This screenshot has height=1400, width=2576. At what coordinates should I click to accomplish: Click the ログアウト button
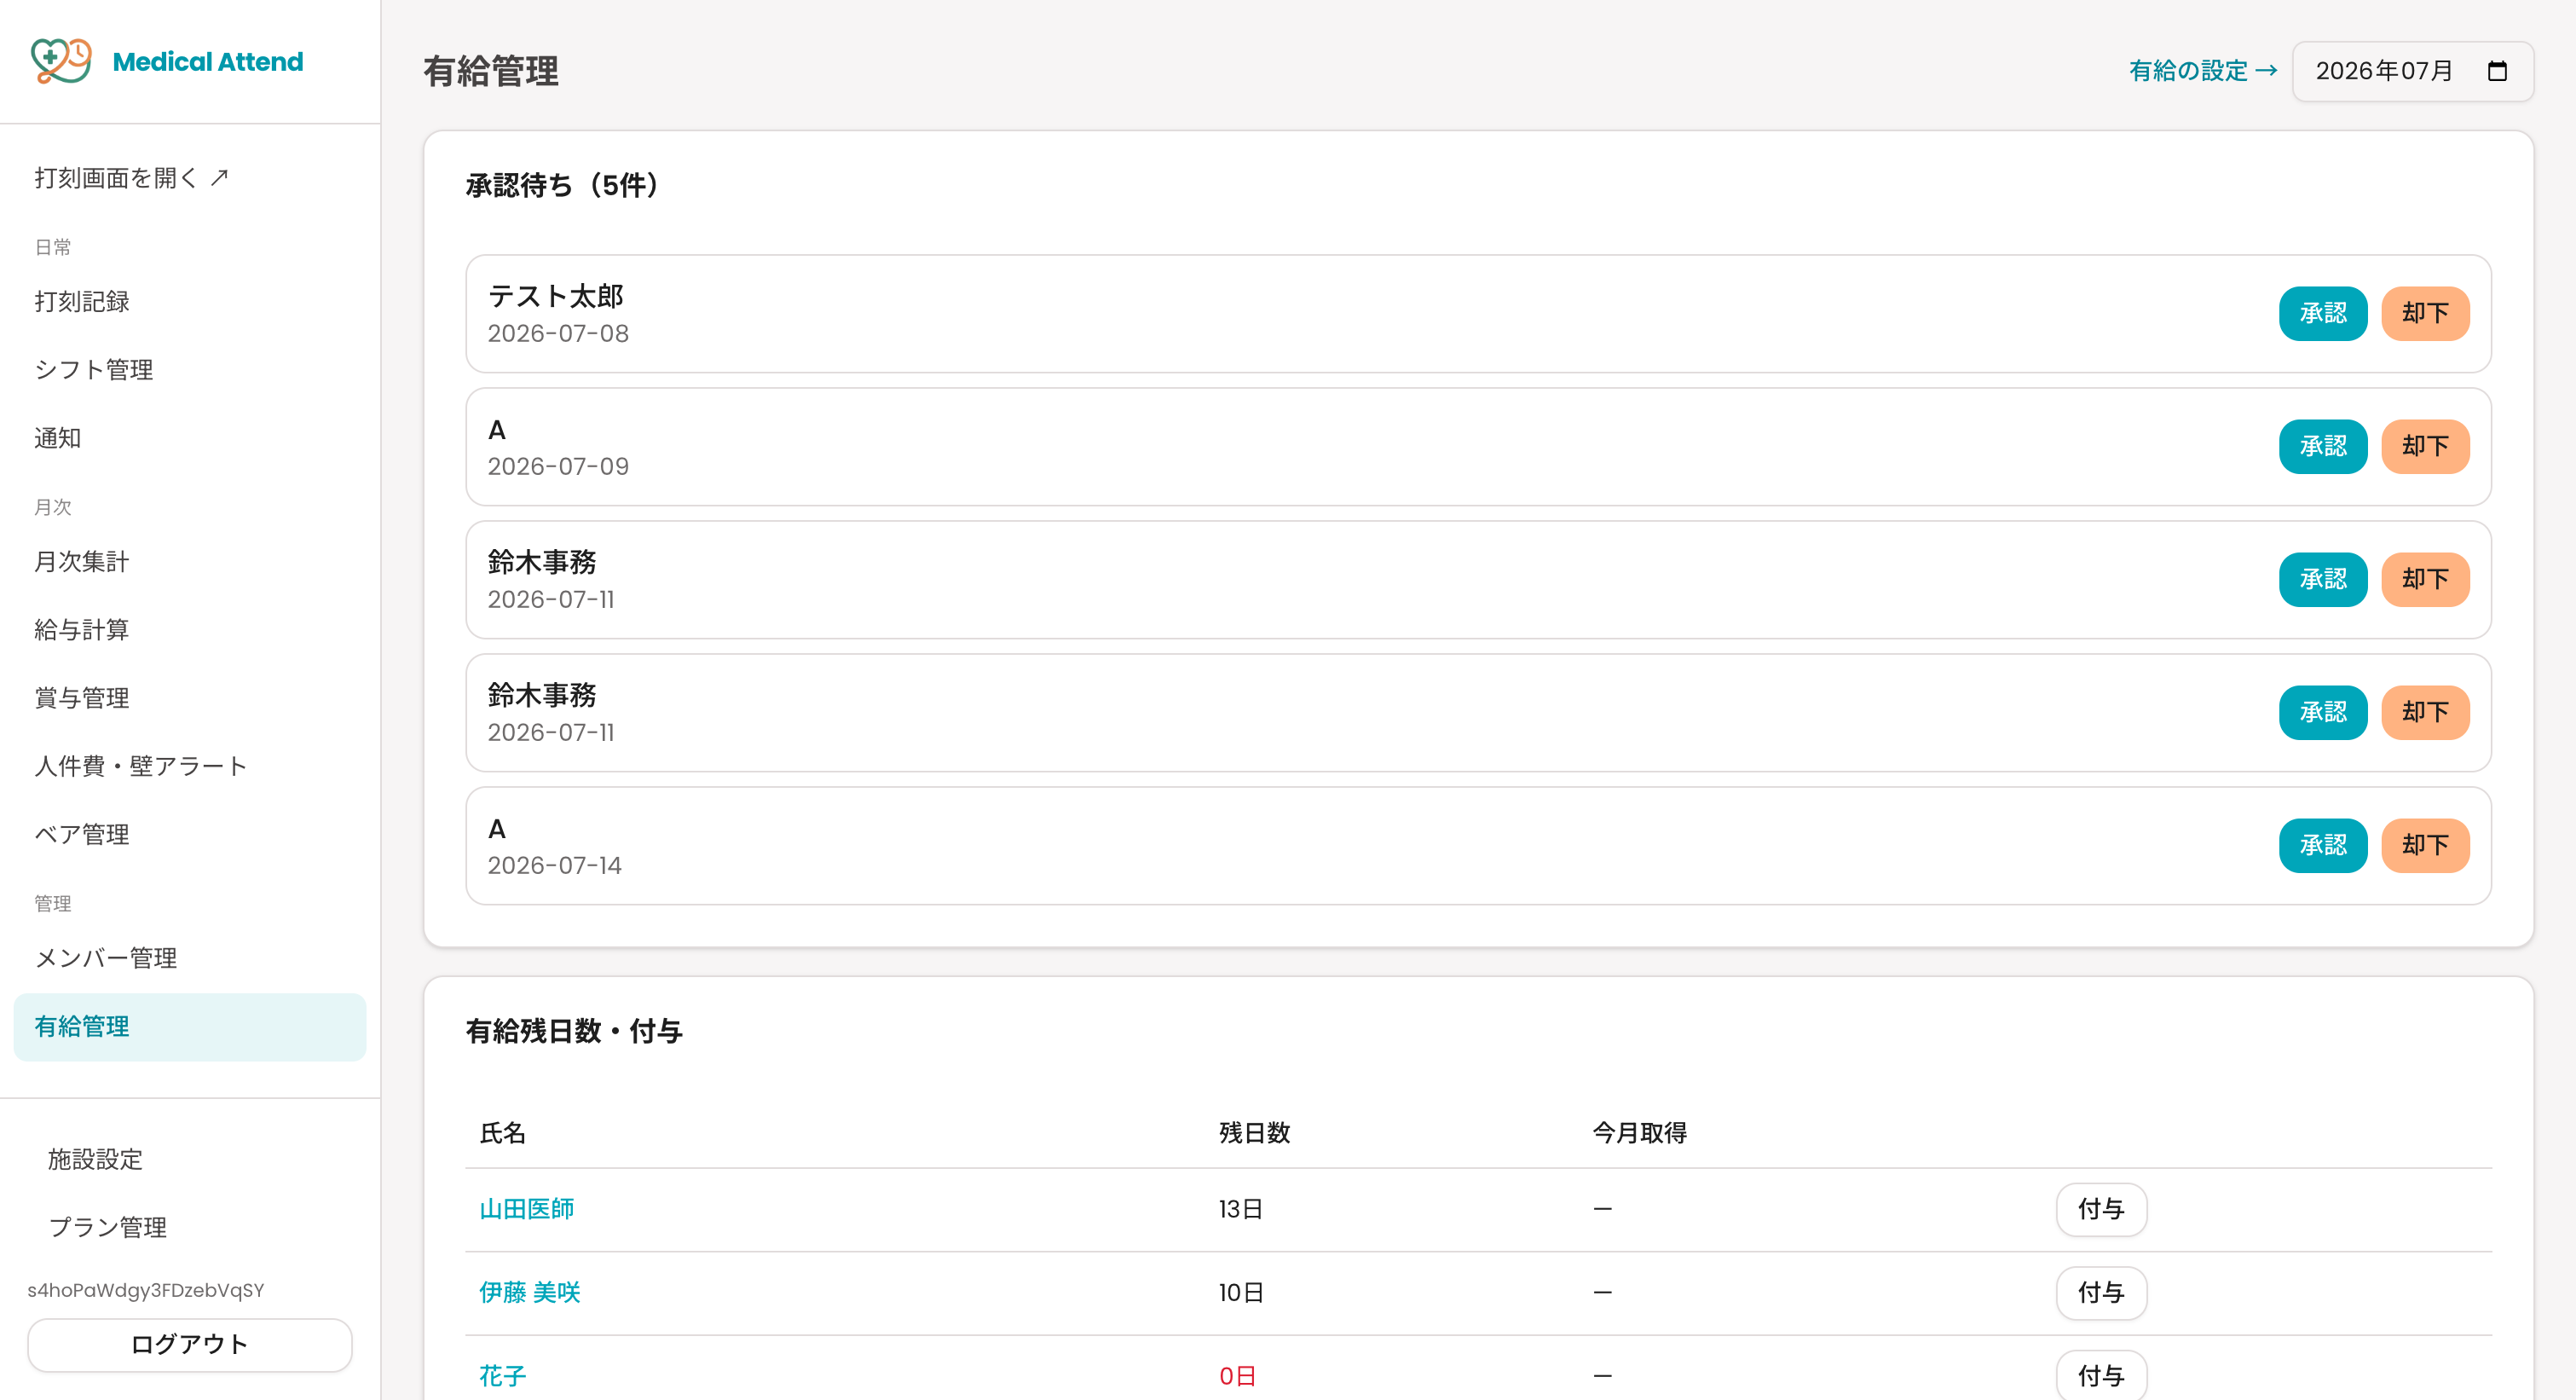[x=190, y=1344]
